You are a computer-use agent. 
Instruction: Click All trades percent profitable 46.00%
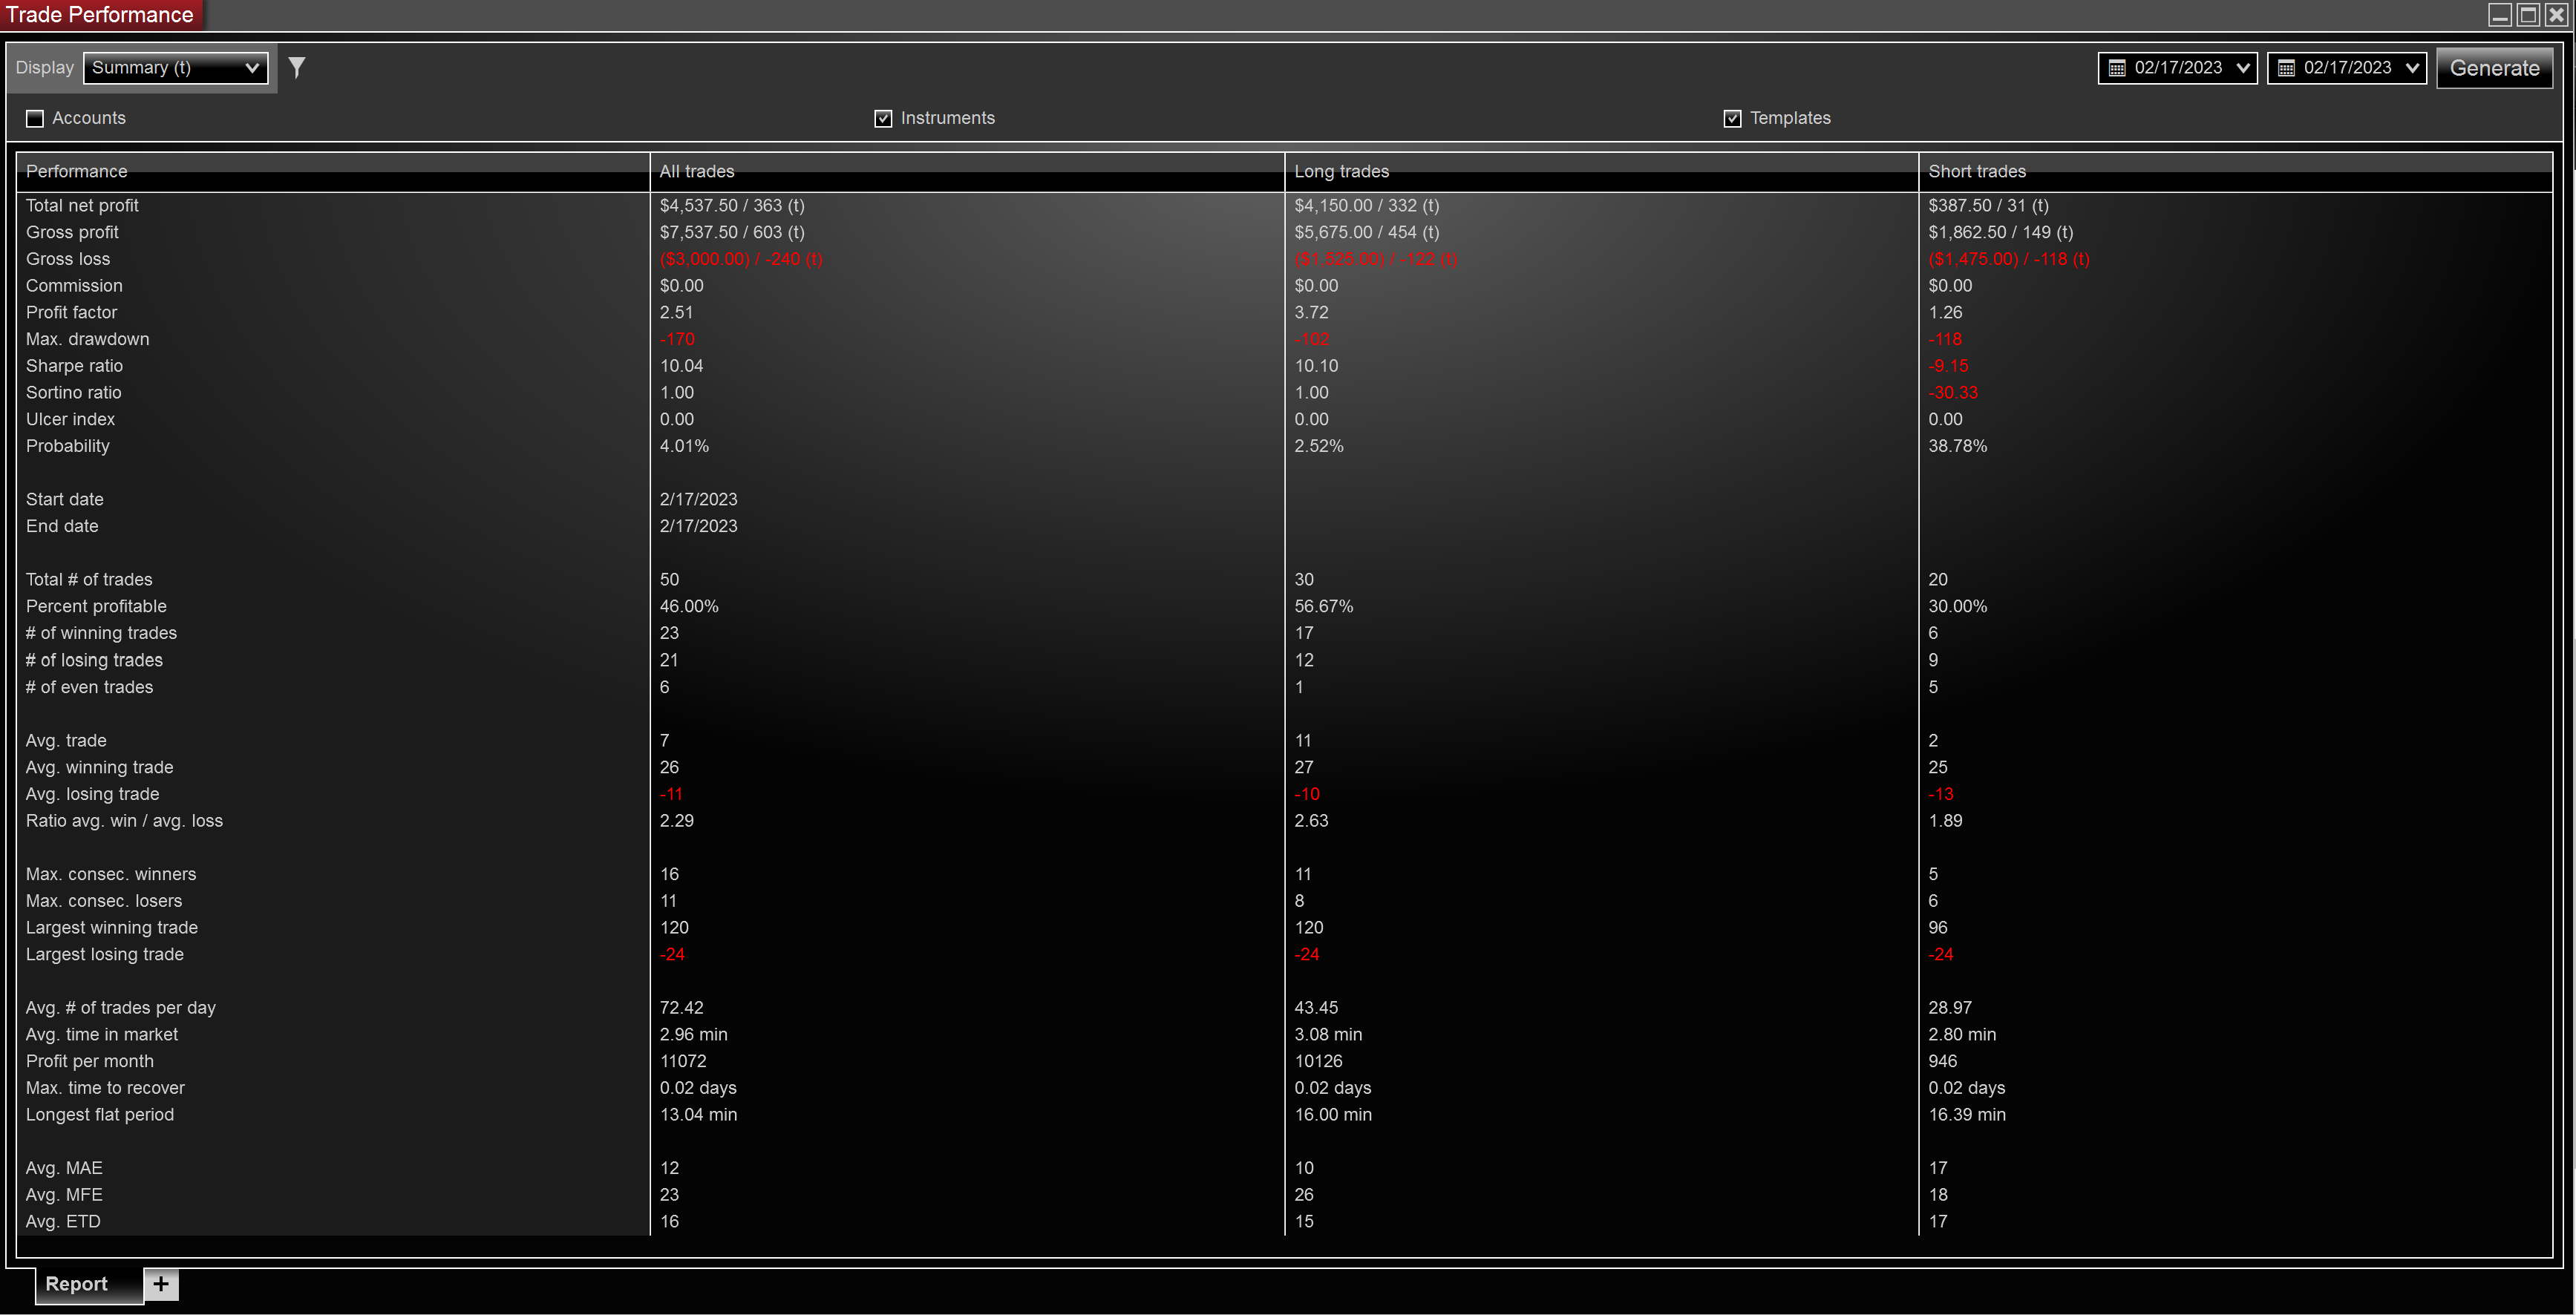[689, 606]
